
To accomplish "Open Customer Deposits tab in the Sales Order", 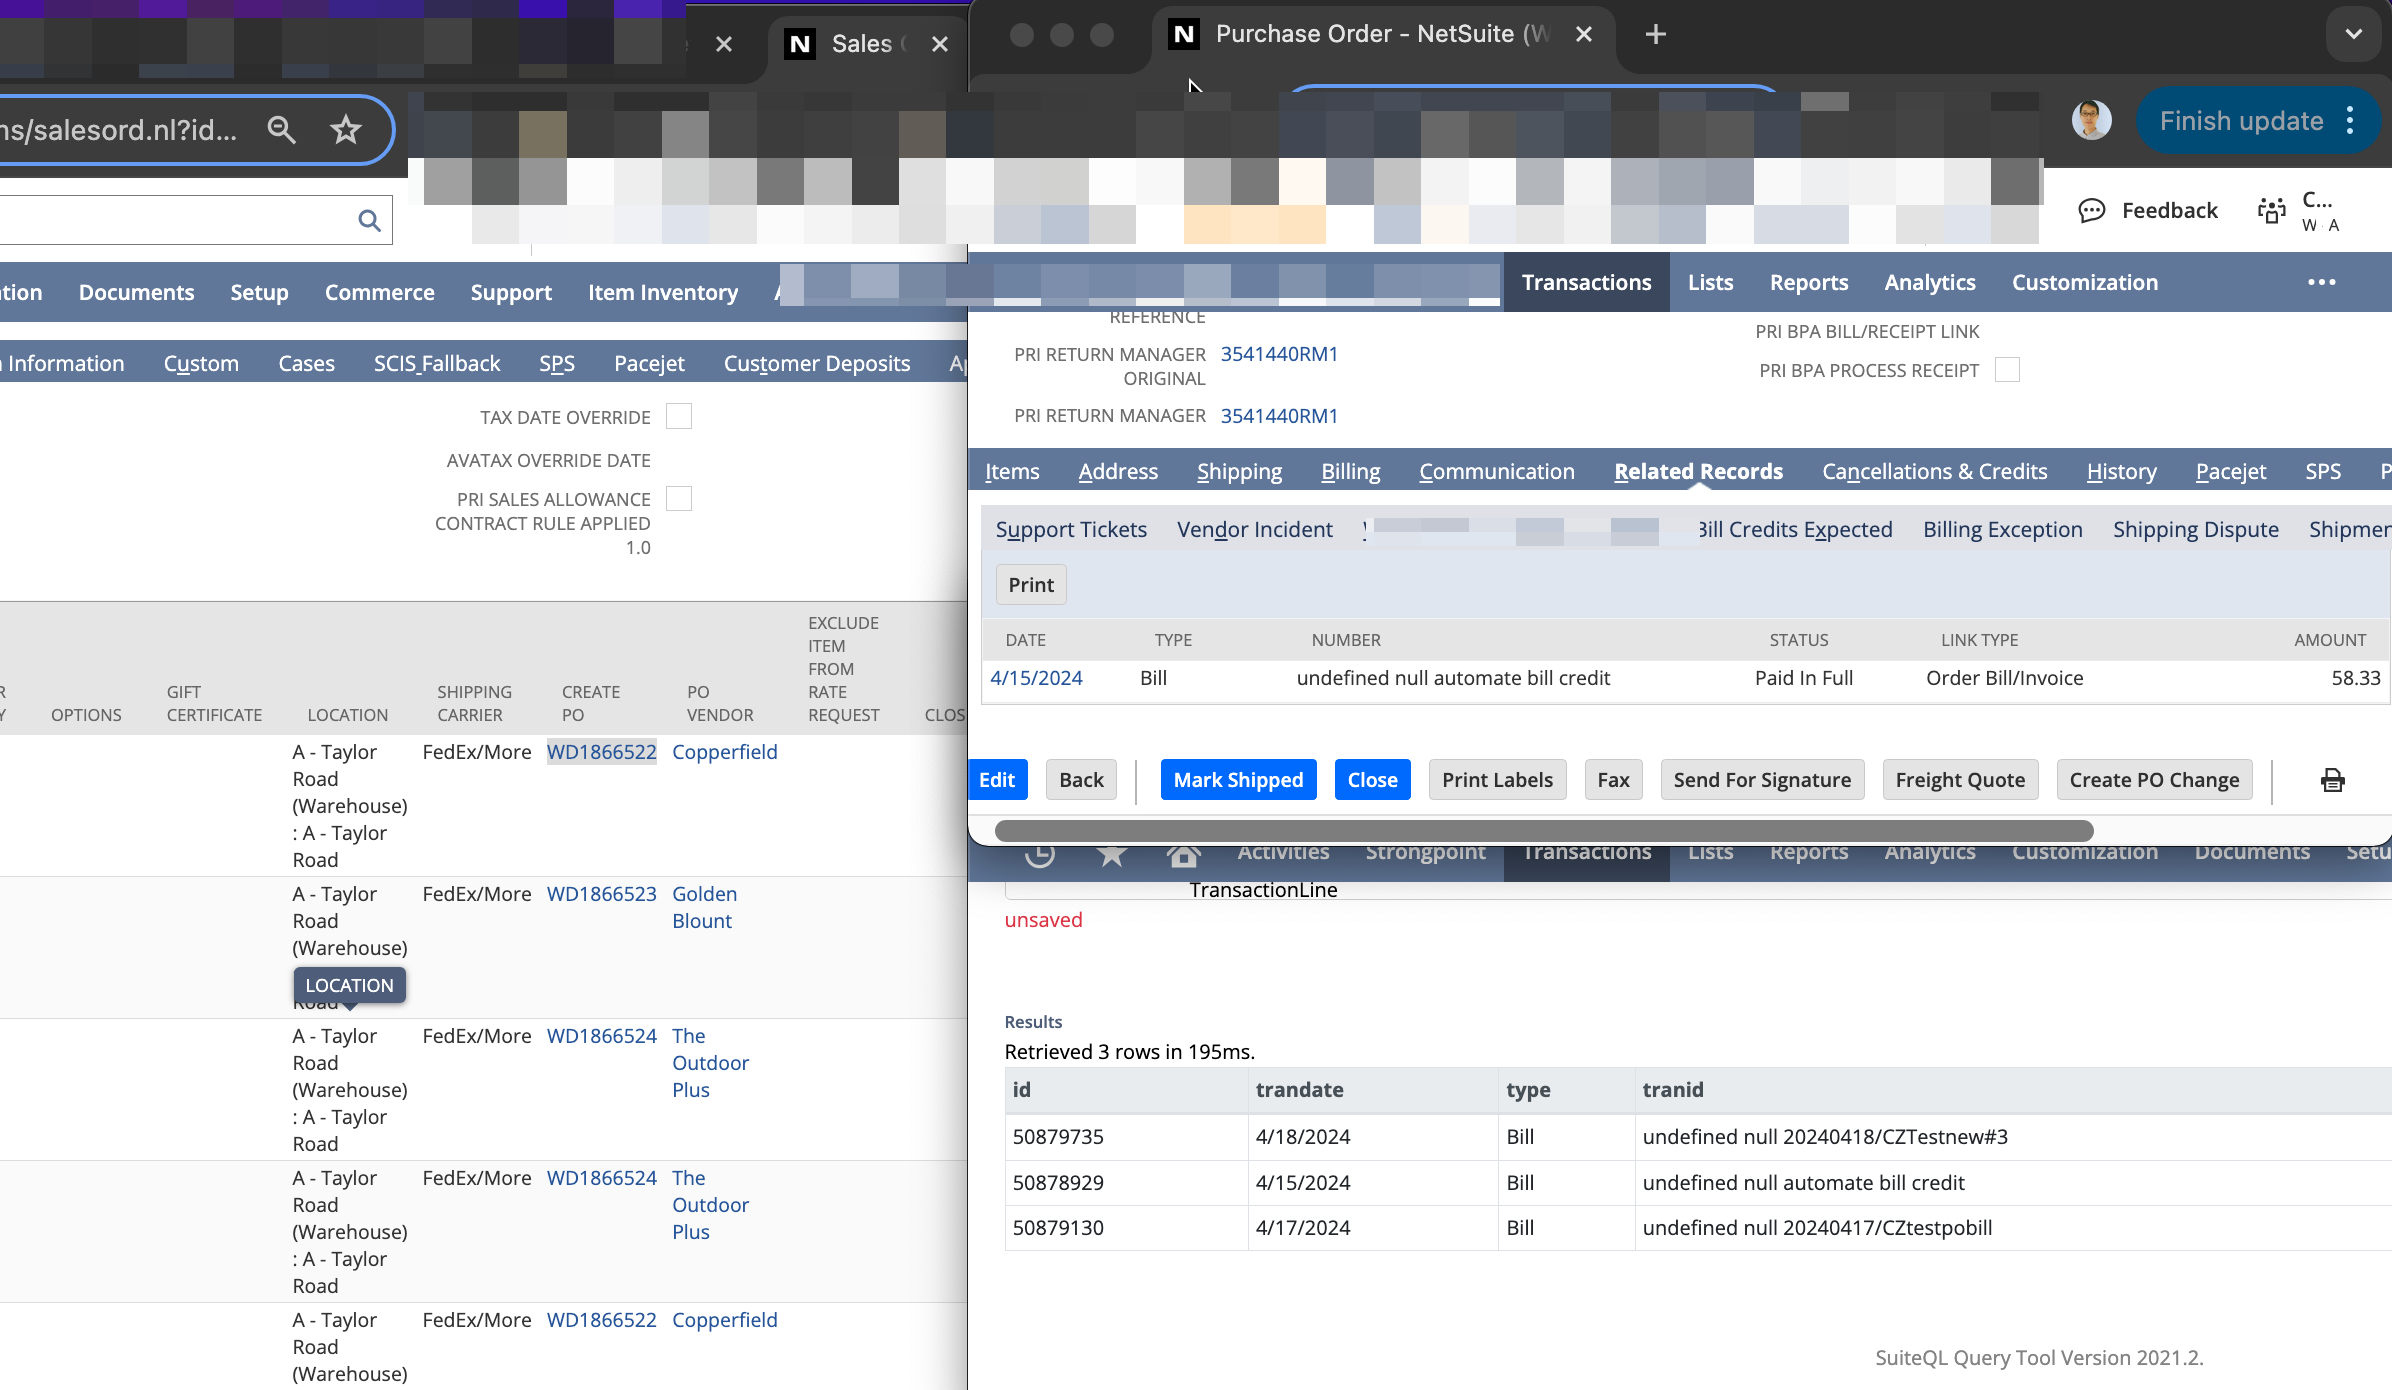I will coord(817,363).
